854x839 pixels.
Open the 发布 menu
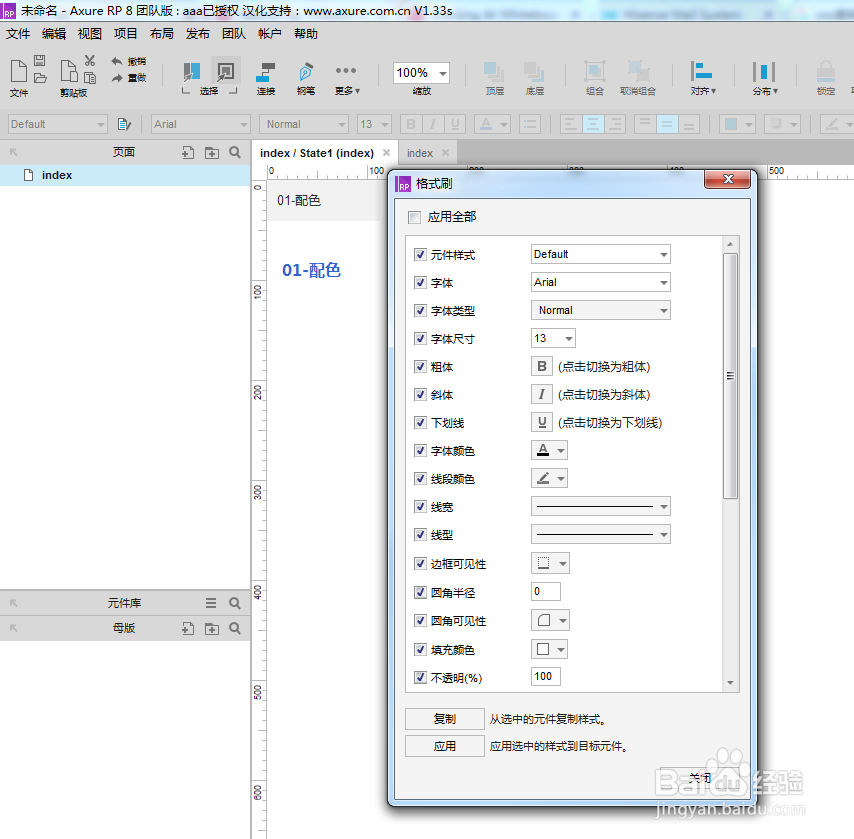point(197,34)
